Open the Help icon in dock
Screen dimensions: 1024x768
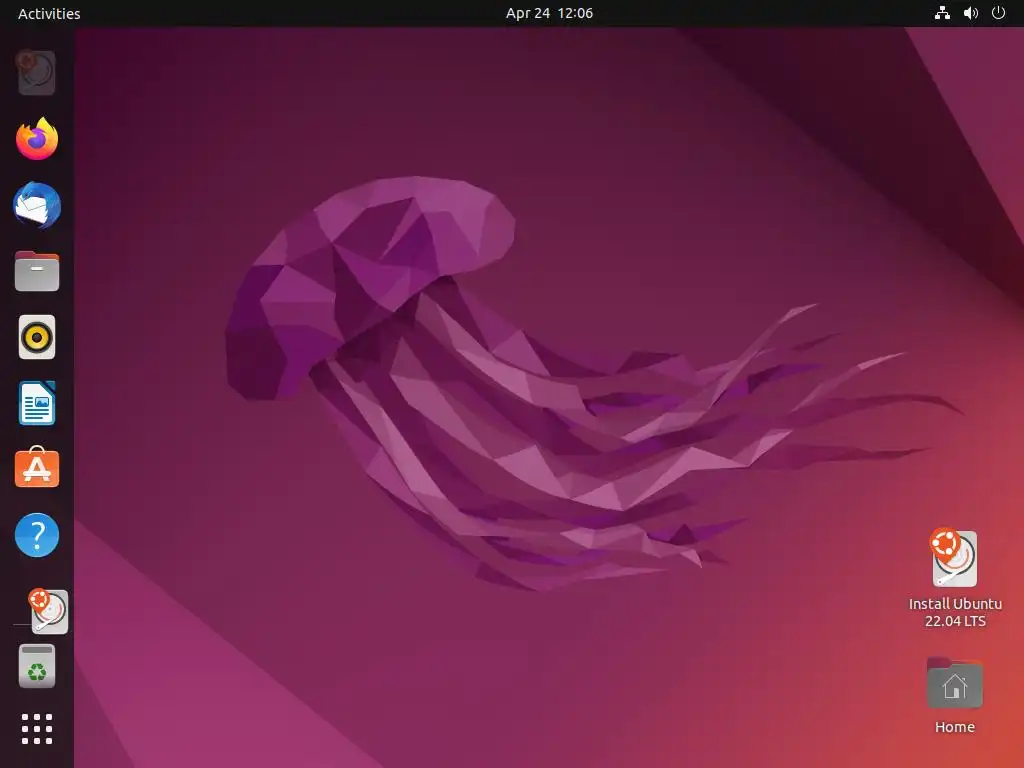pos(37,535)
